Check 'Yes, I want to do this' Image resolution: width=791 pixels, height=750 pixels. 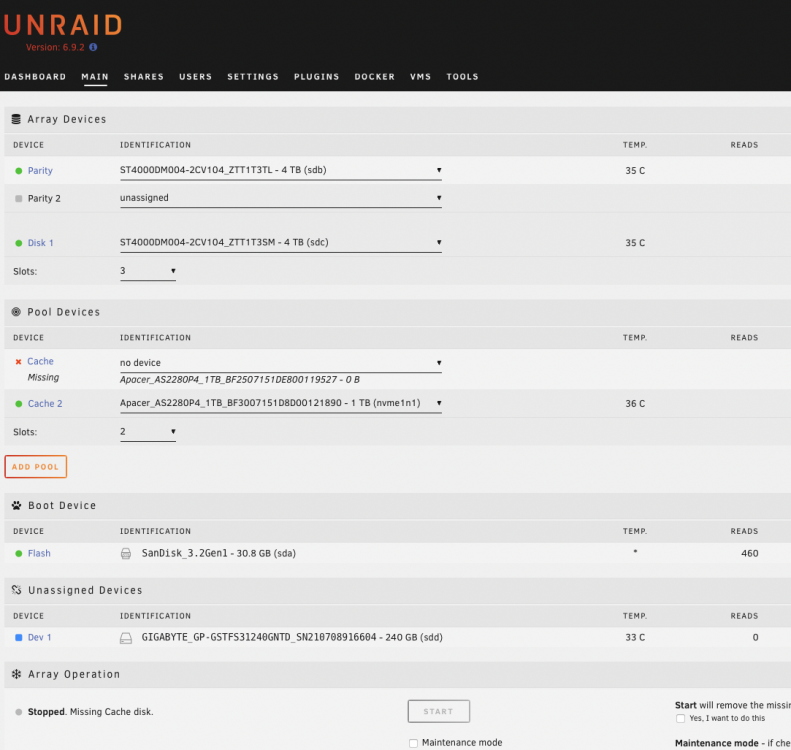tap(681, 718)
